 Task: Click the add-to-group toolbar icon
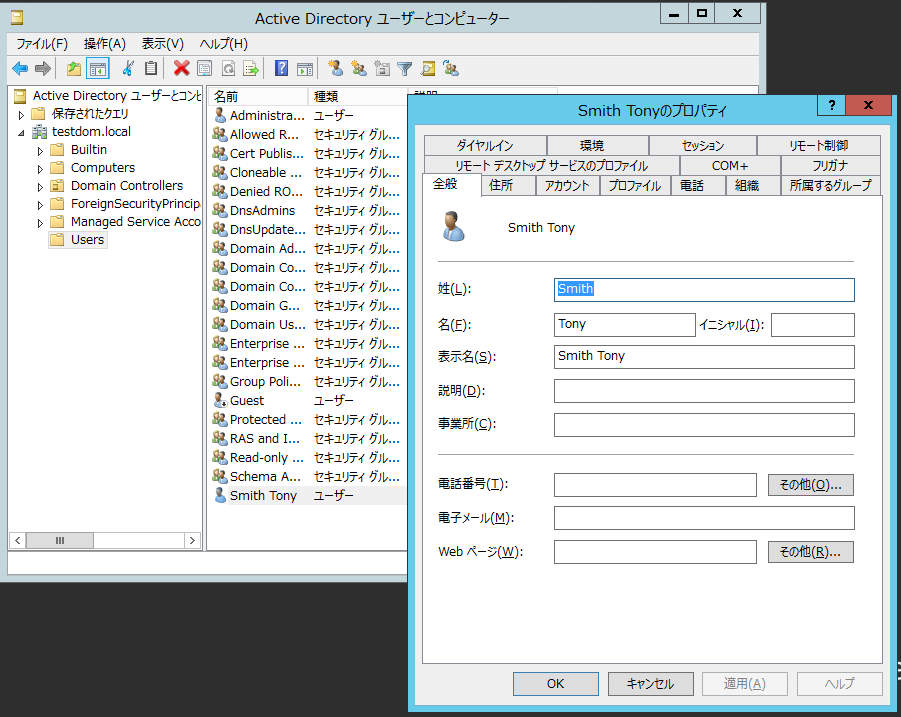click(x=451, y=69)
